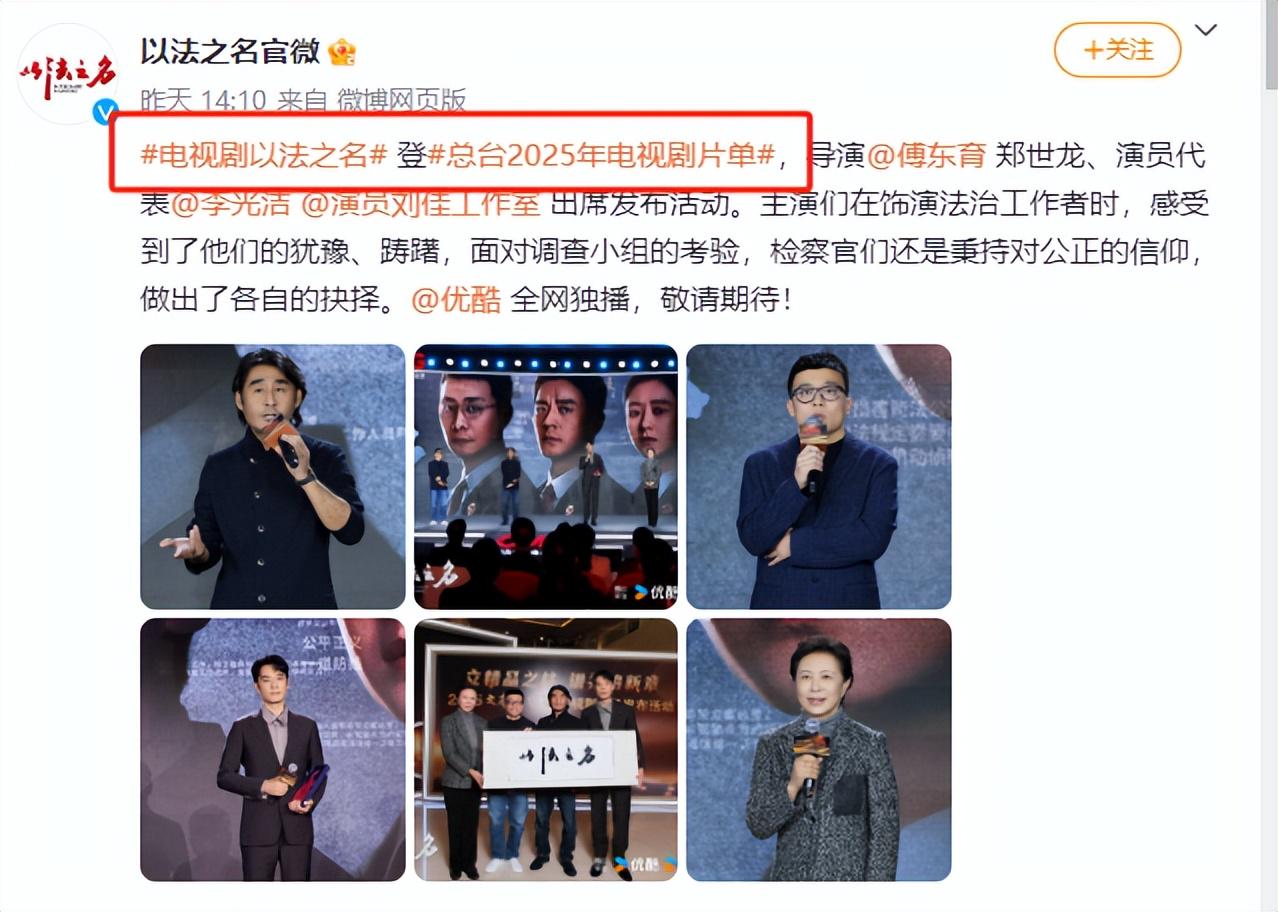The height and width of the screenshot is (912, 1278).
Task: Click the gold crown icon beside account name
Action: [x=343, y=51]
